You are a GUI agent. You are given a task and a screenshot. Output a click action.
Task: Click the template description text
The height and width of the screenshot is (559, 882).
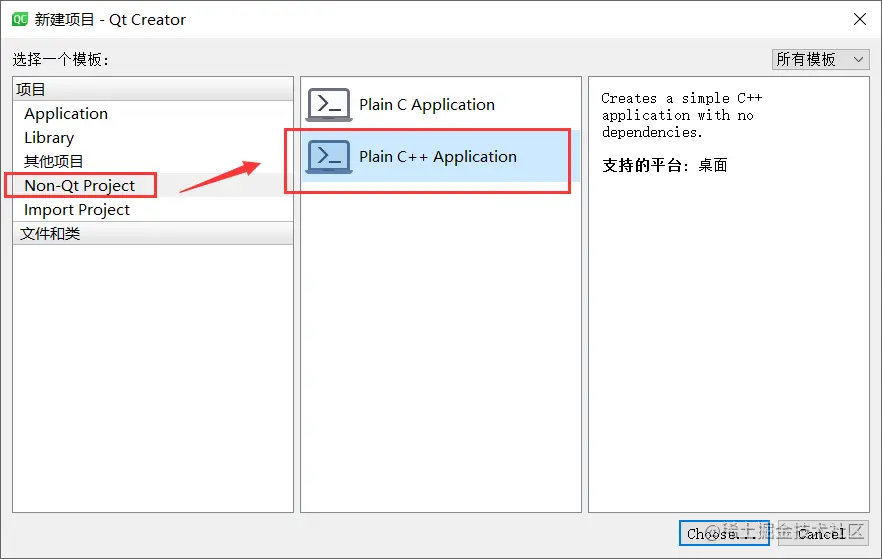tap(682, 115)
